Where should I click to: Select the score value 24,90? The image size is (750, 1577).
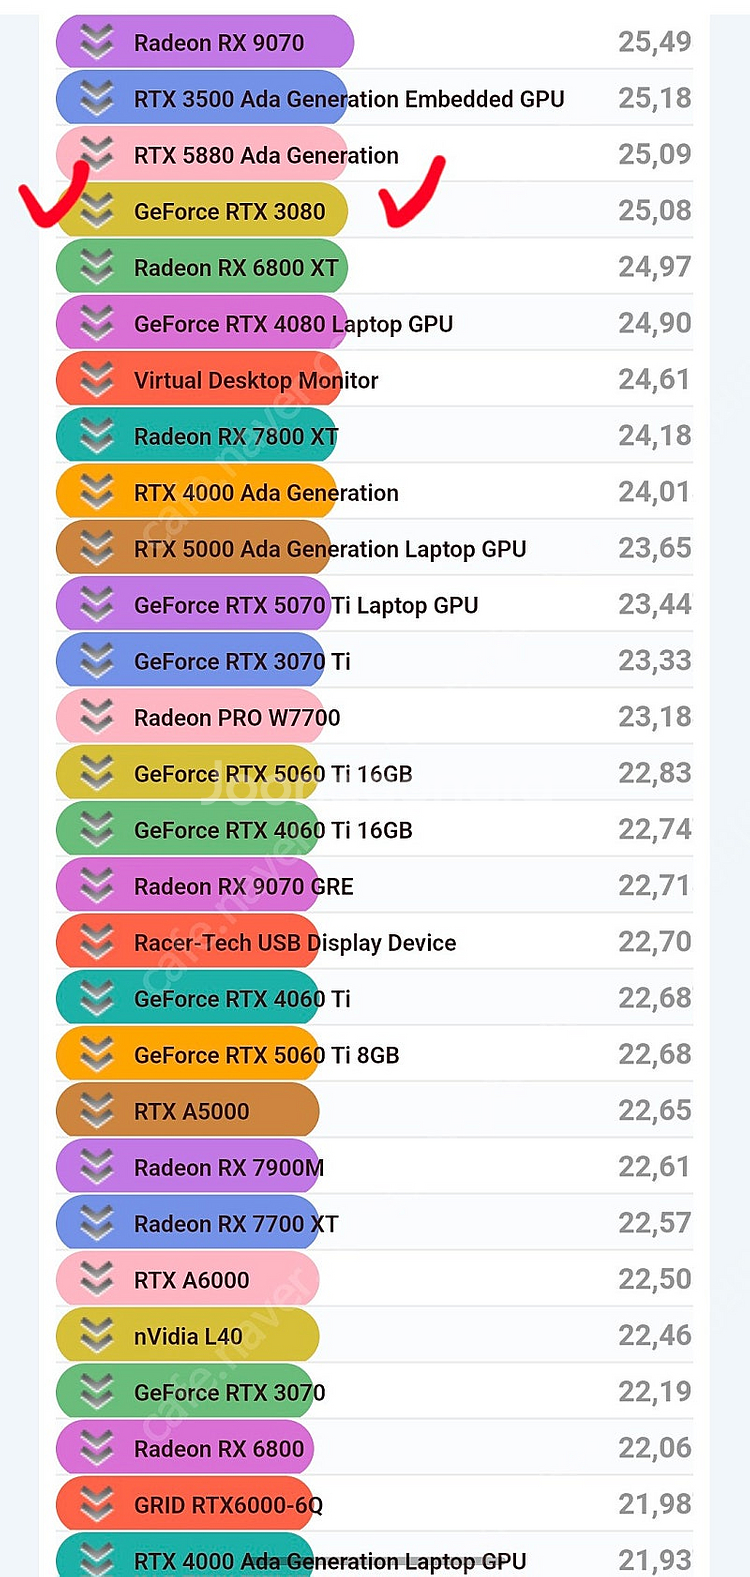655,323
